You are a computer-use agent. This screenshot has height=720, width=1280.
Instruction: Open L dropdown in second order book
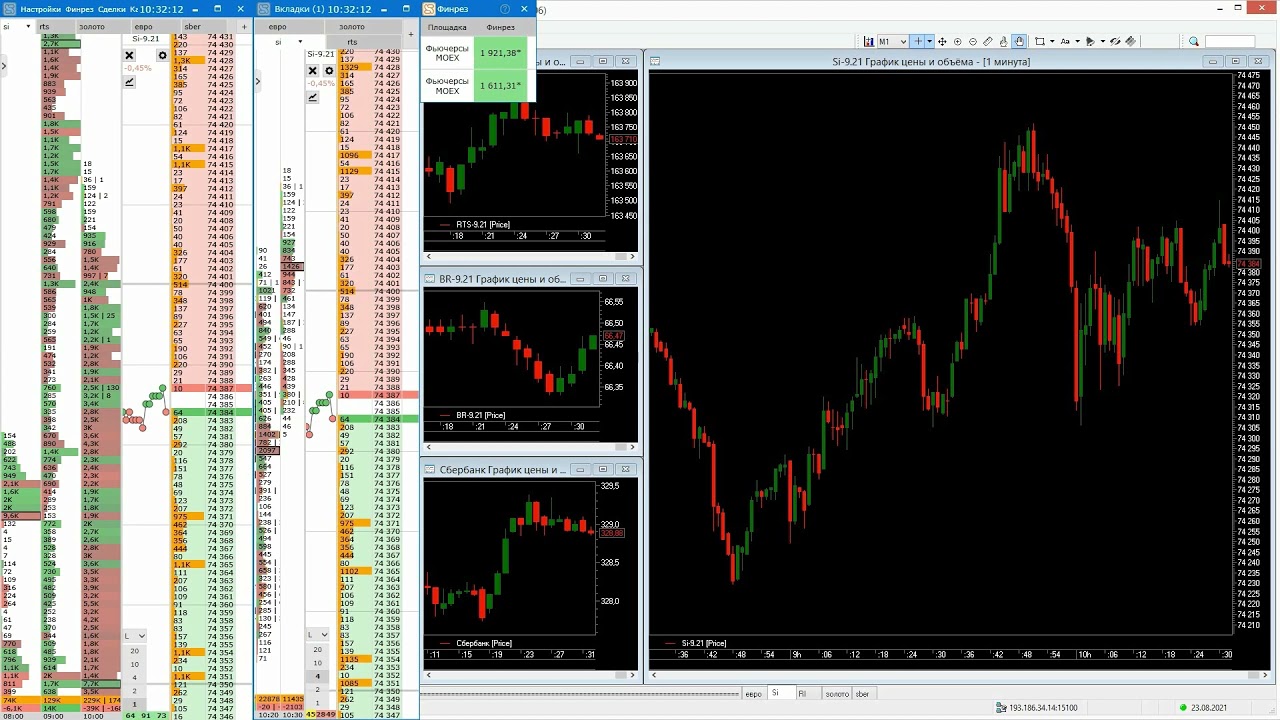tap(318, 635)
